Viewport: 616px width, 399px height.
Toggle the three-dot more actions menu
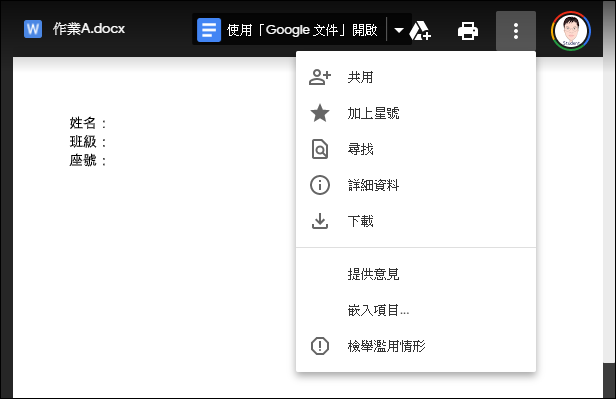516,31
